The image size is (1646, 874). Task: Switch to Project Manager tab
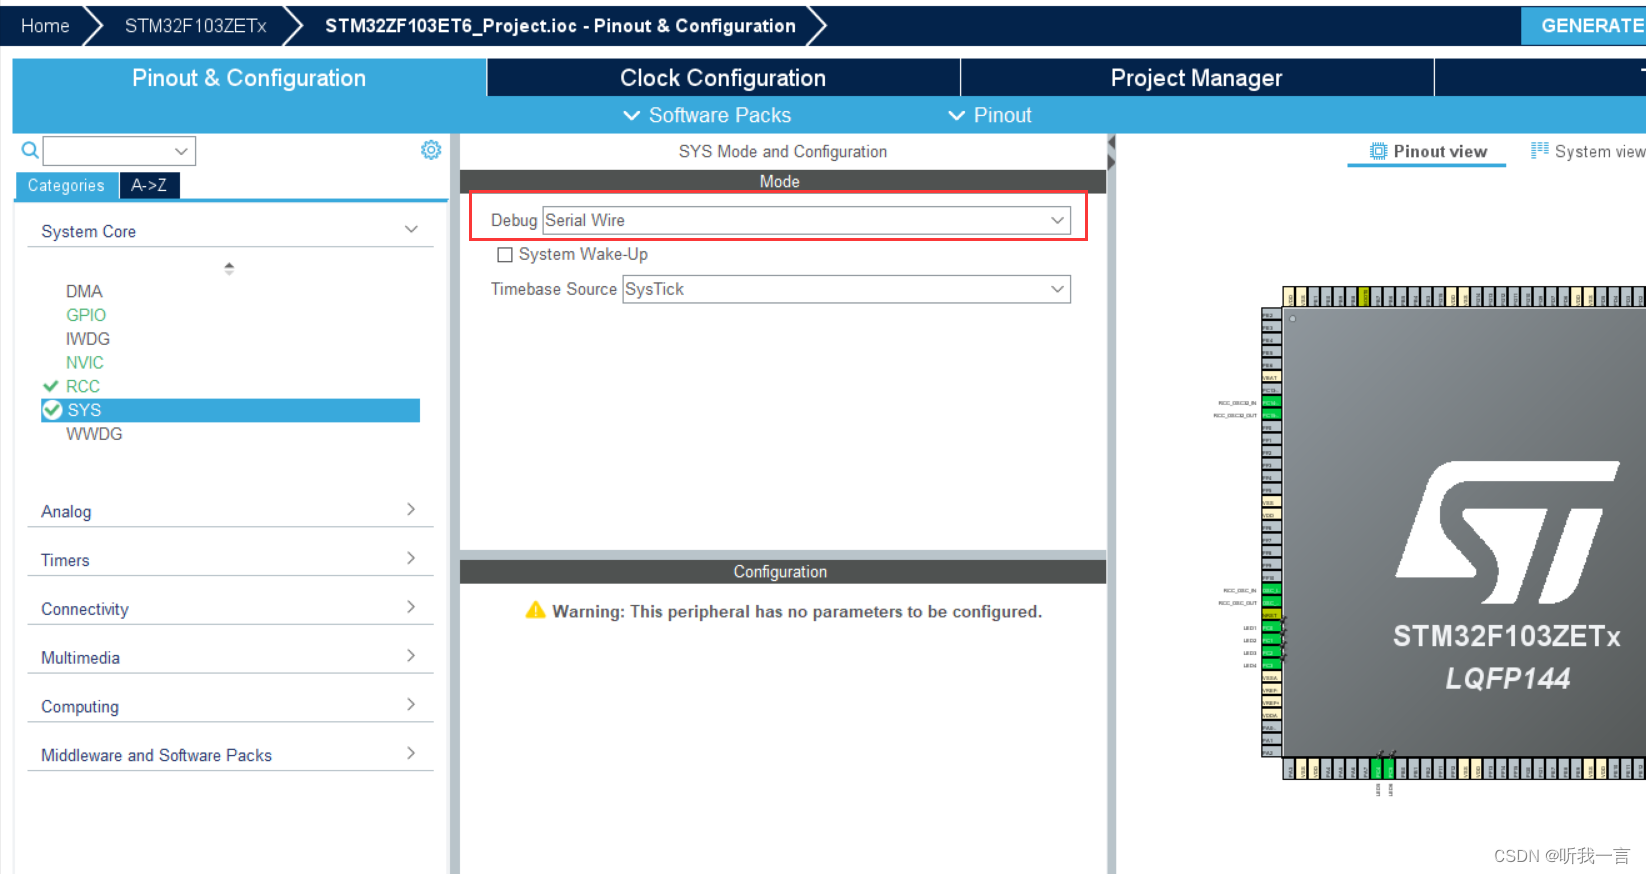pyautogui.click(x=1197, y=78)
